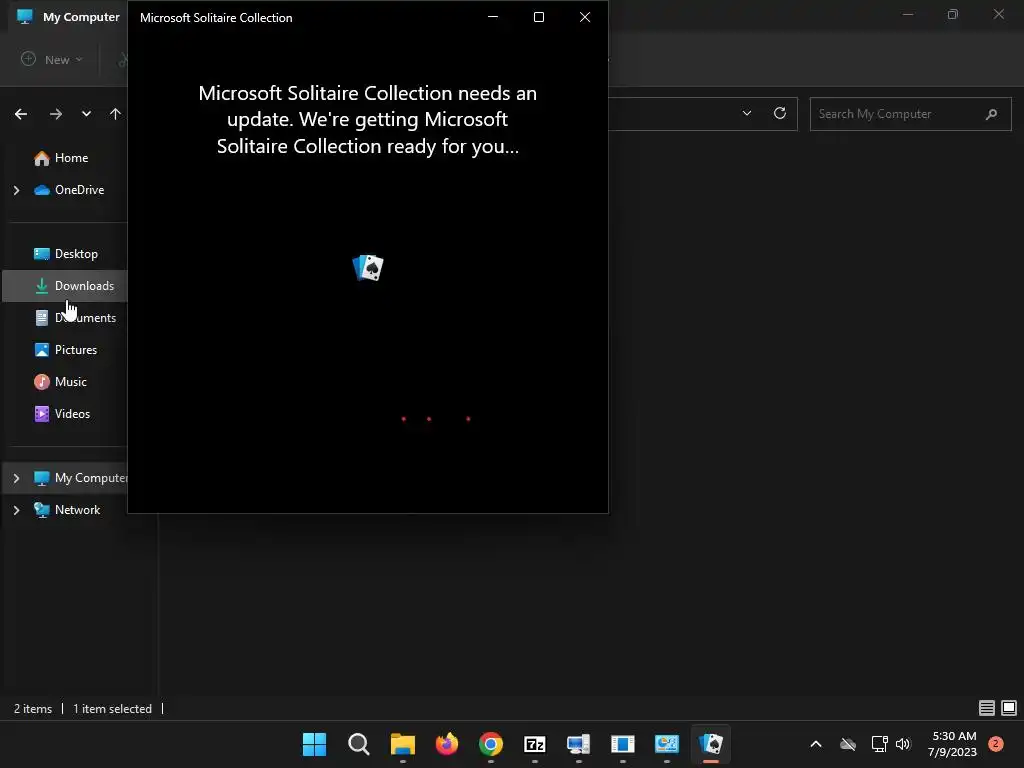This screenshot has height=768, width=1024.
Task: Click the Search My Computer field
Action: (910, 114)
